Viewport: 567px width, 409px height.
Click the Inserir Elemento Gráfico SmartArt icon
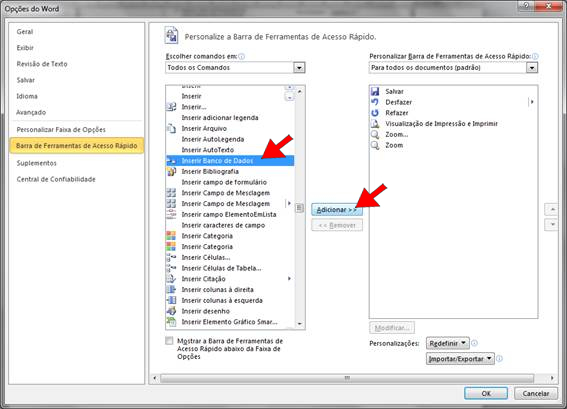[171, 322]
